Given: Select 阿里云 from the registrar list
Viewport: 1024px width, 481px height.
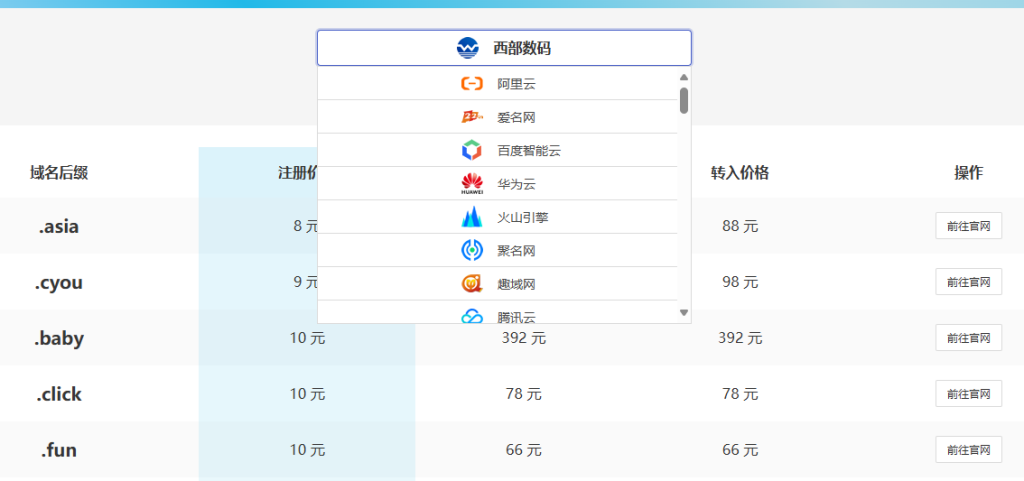Looking at the screenshot, I should click(498, 84).
